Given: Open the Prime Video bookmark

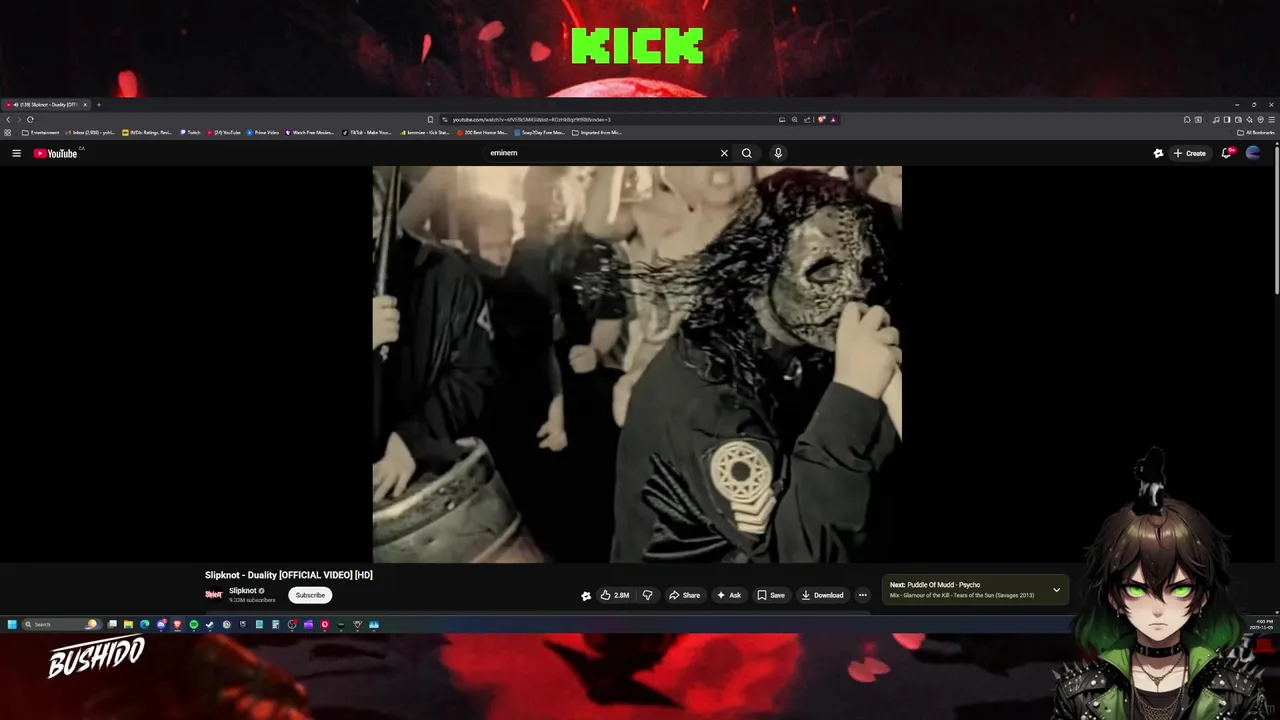Looking at the screenshot, I should [x=263, y=132].
